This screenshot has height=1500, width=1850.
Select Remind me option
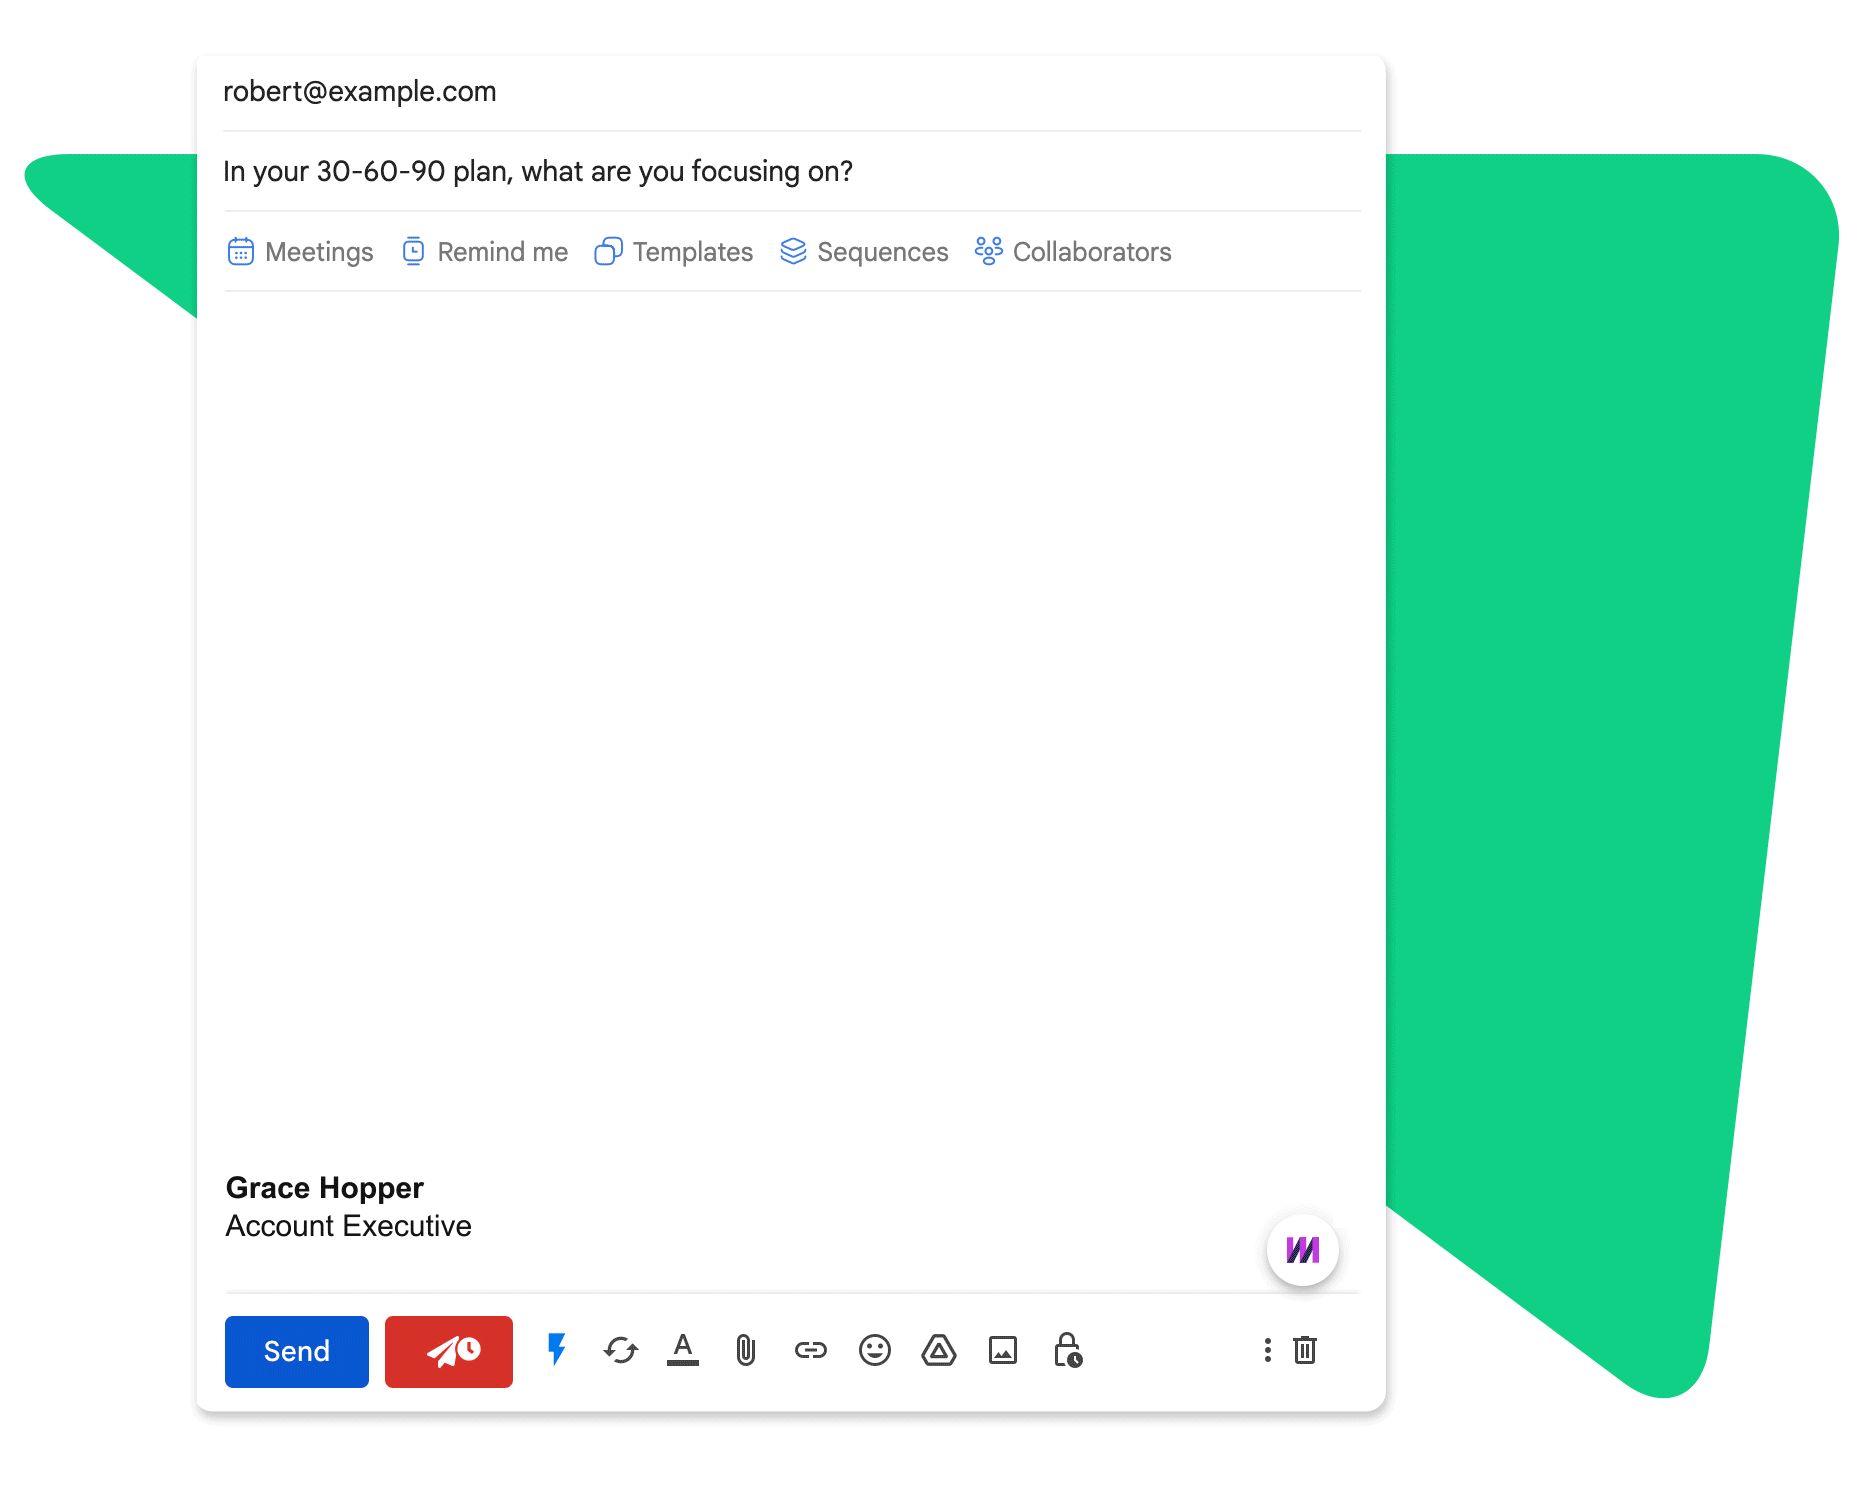pos(485,252)
